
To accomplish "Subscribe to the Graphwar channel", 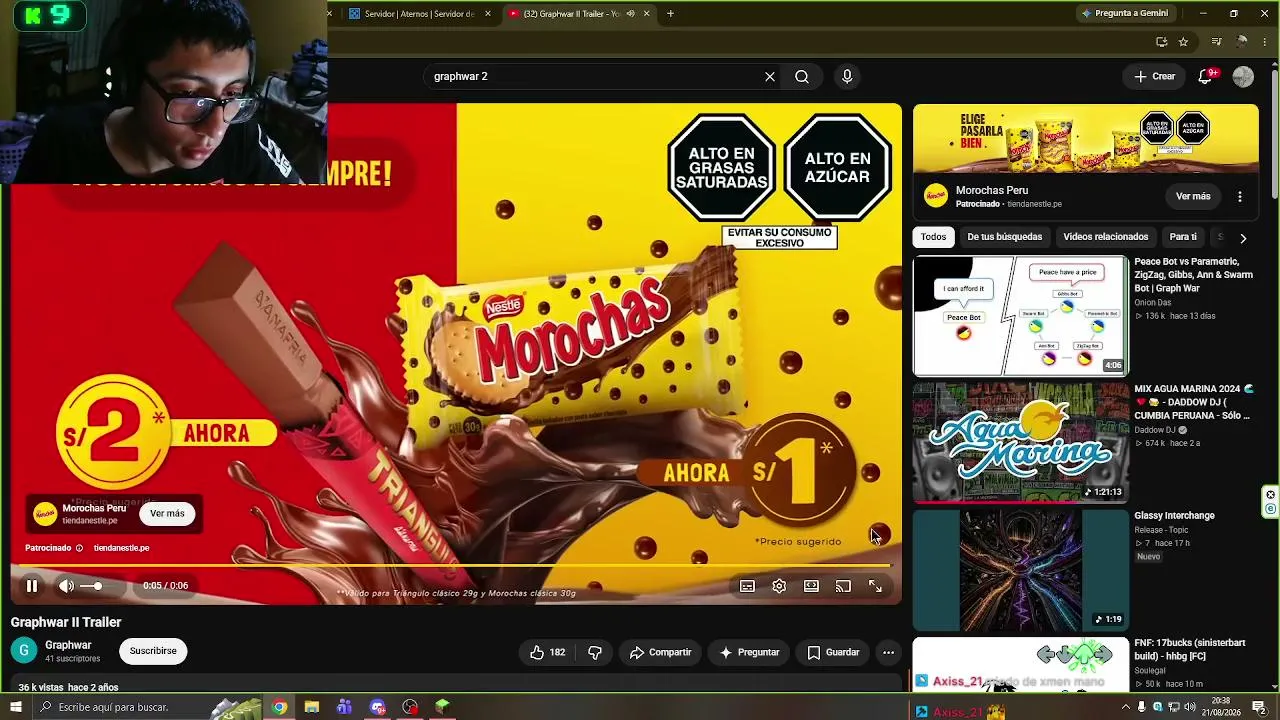I will (x=153, y=651).
